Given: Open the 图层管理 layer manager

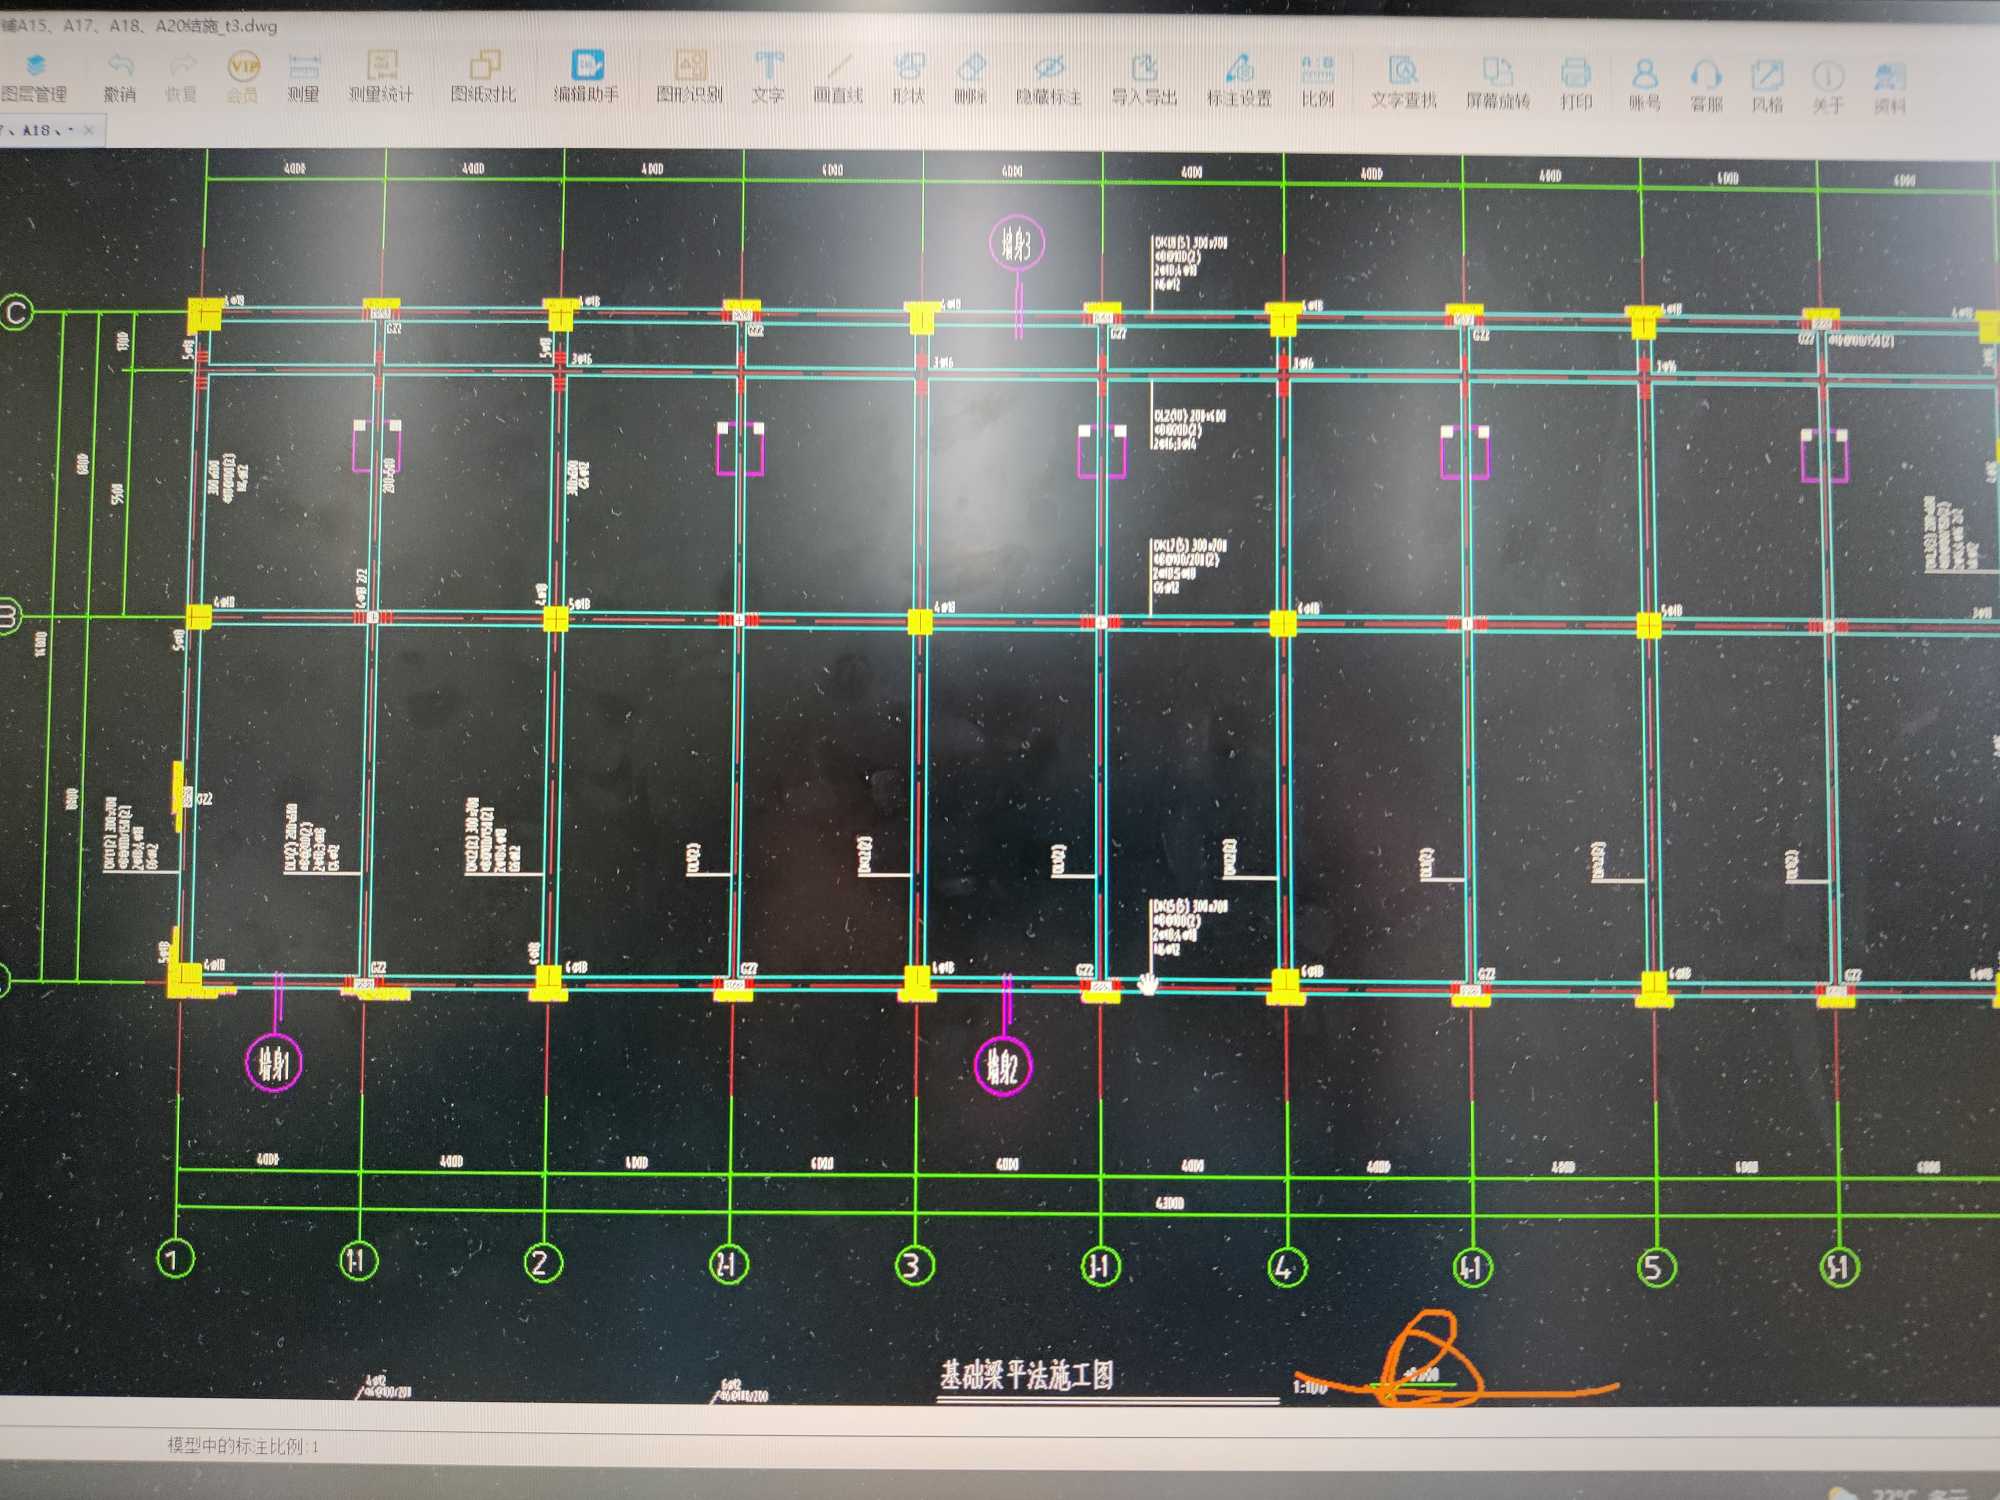Looking at the screenshot, I should pyautogui.click(x=35, y=78).
